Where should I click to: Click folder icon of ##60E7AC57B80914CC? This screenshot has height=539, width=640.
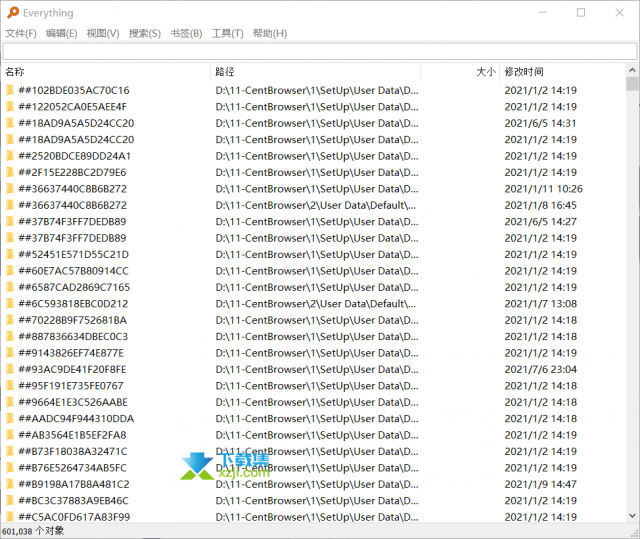pos(10,271)
